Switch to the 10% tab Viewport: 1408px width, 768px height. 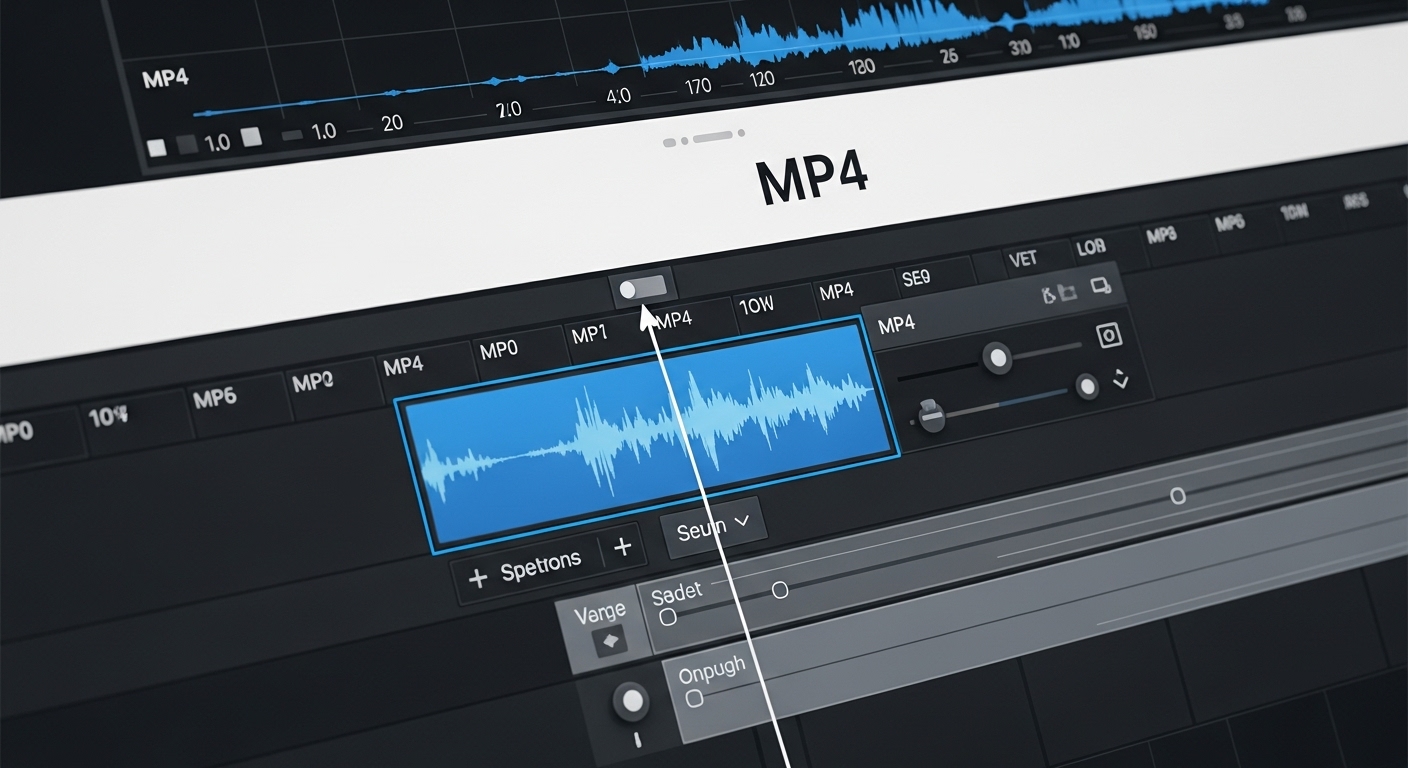tap(108, 416)
